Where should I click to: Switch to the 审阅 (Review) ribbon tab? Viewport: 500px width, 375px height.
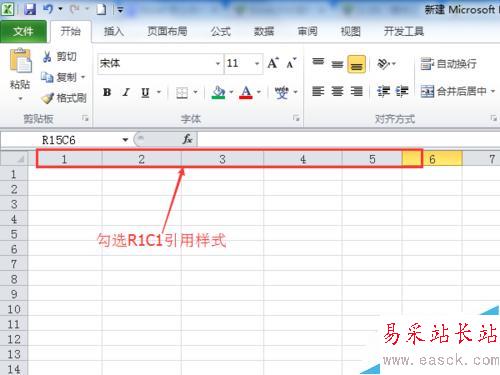click(x=307, y=32)
